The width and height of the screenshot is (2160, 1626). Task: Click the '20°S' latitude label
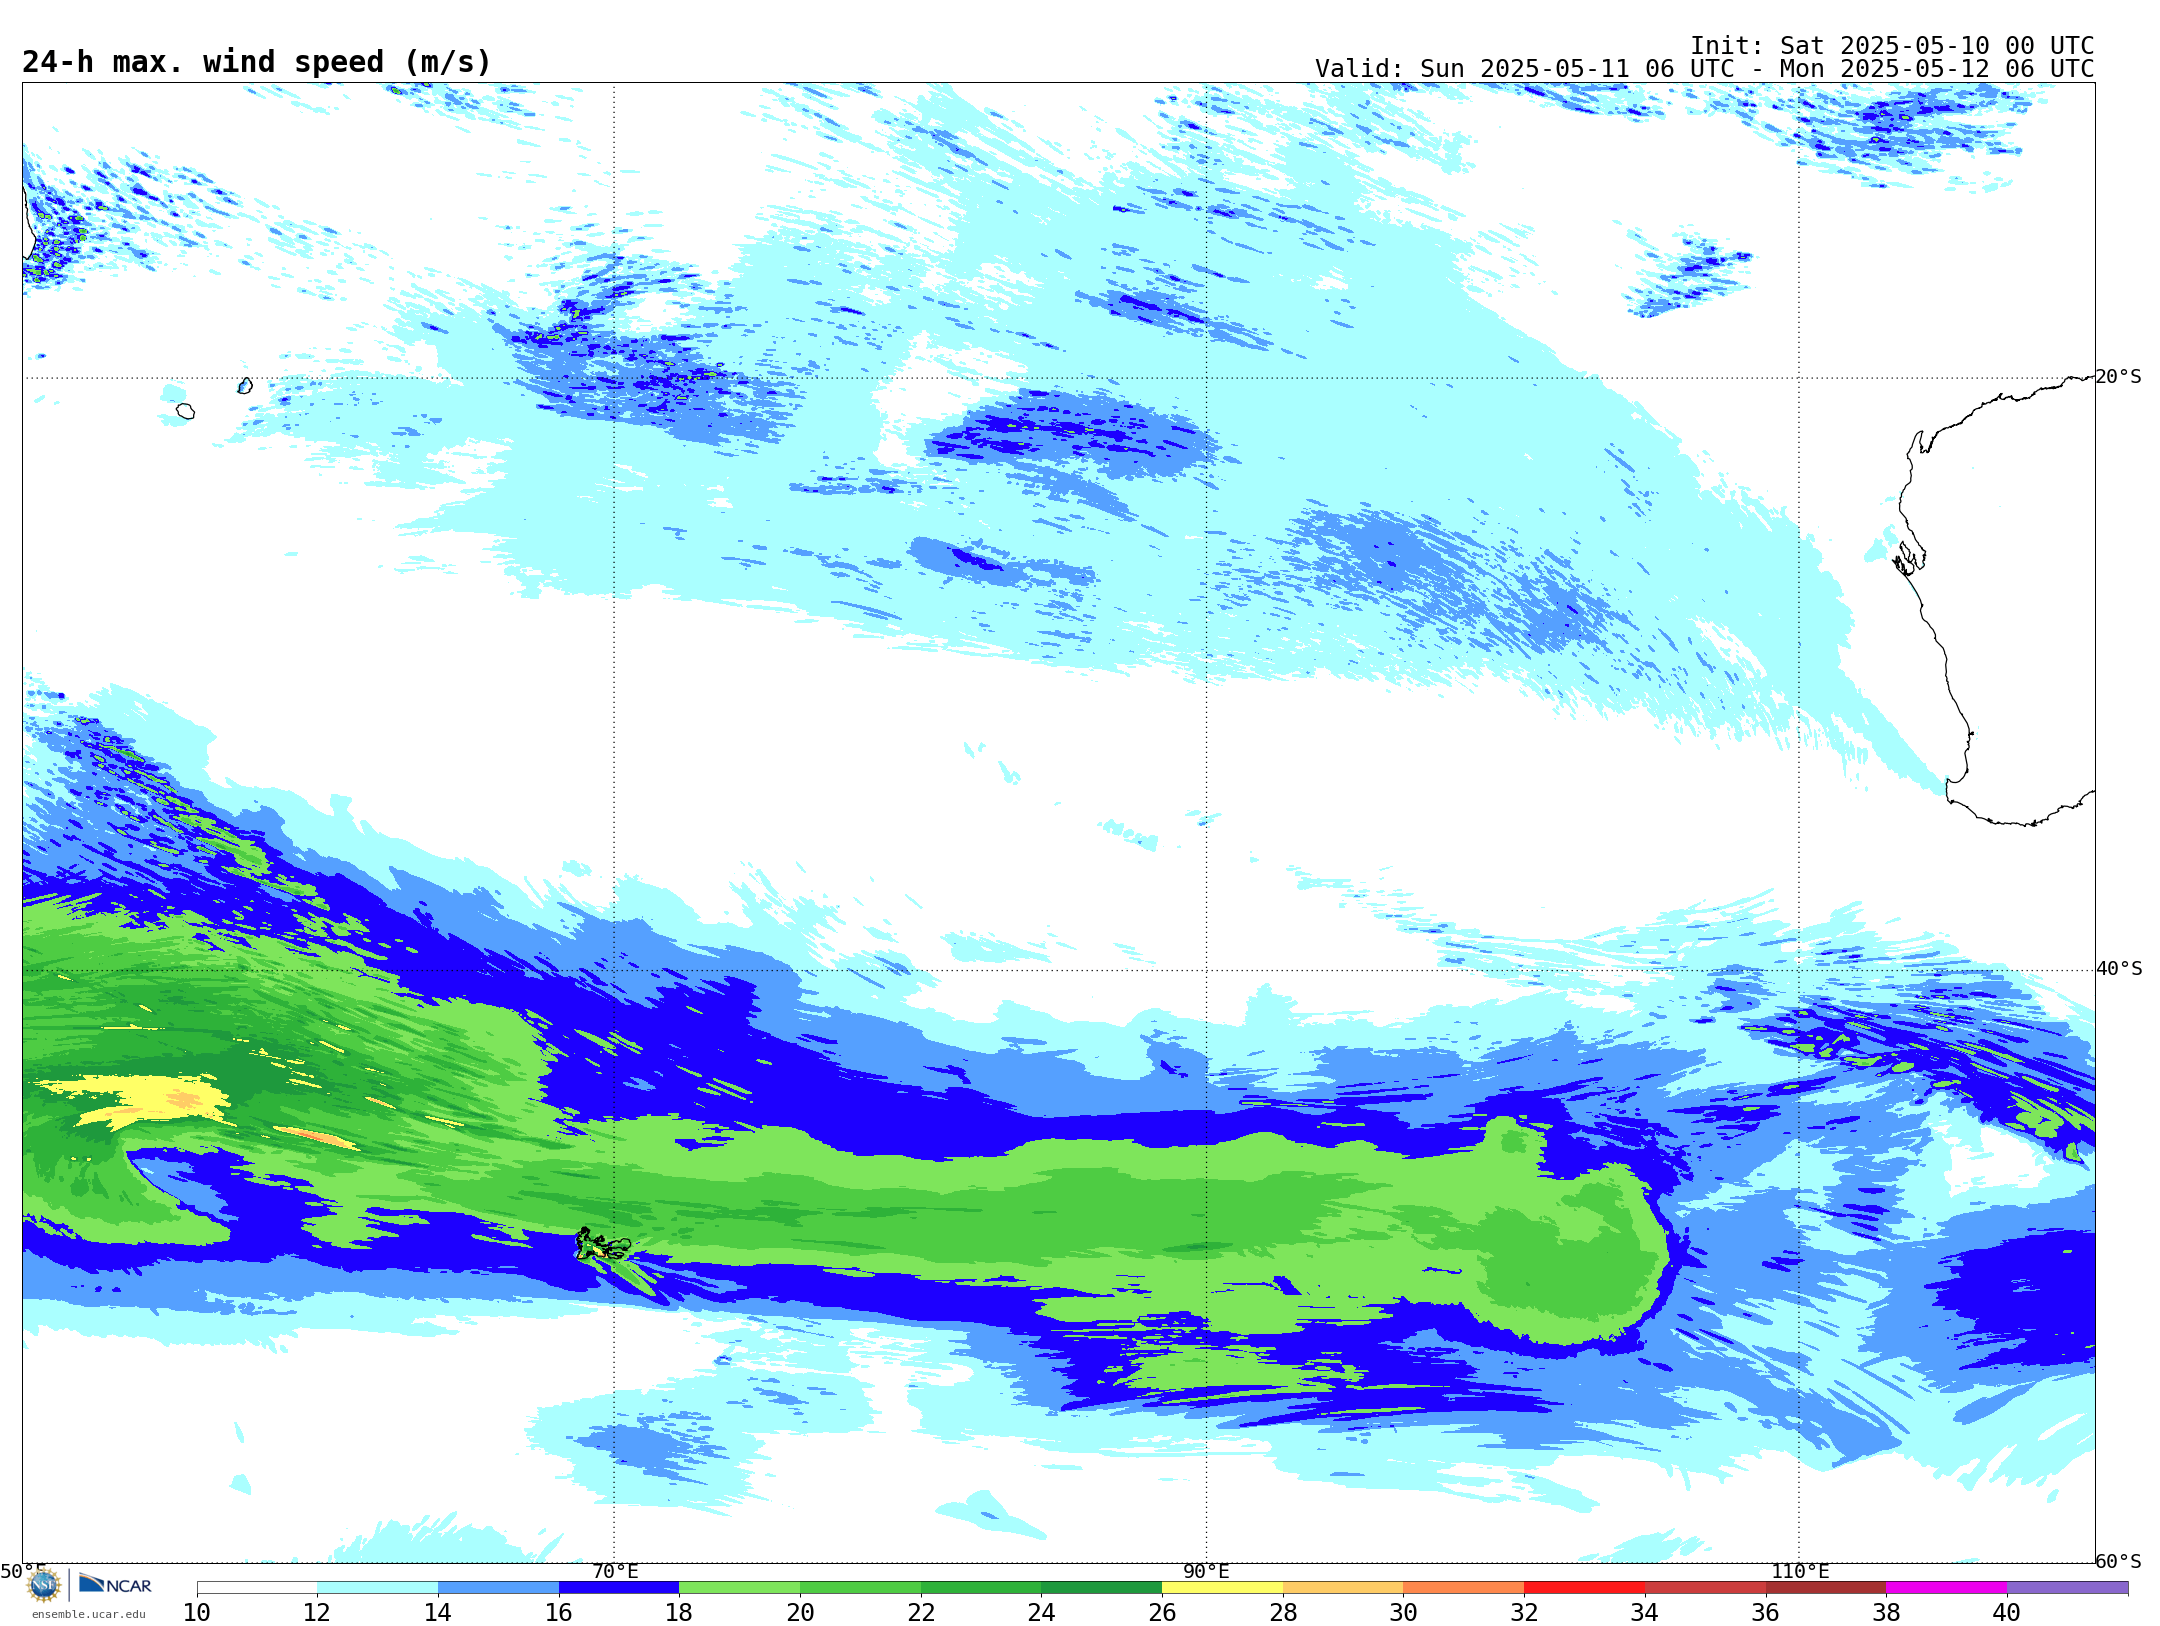(x=2119, y=377)
